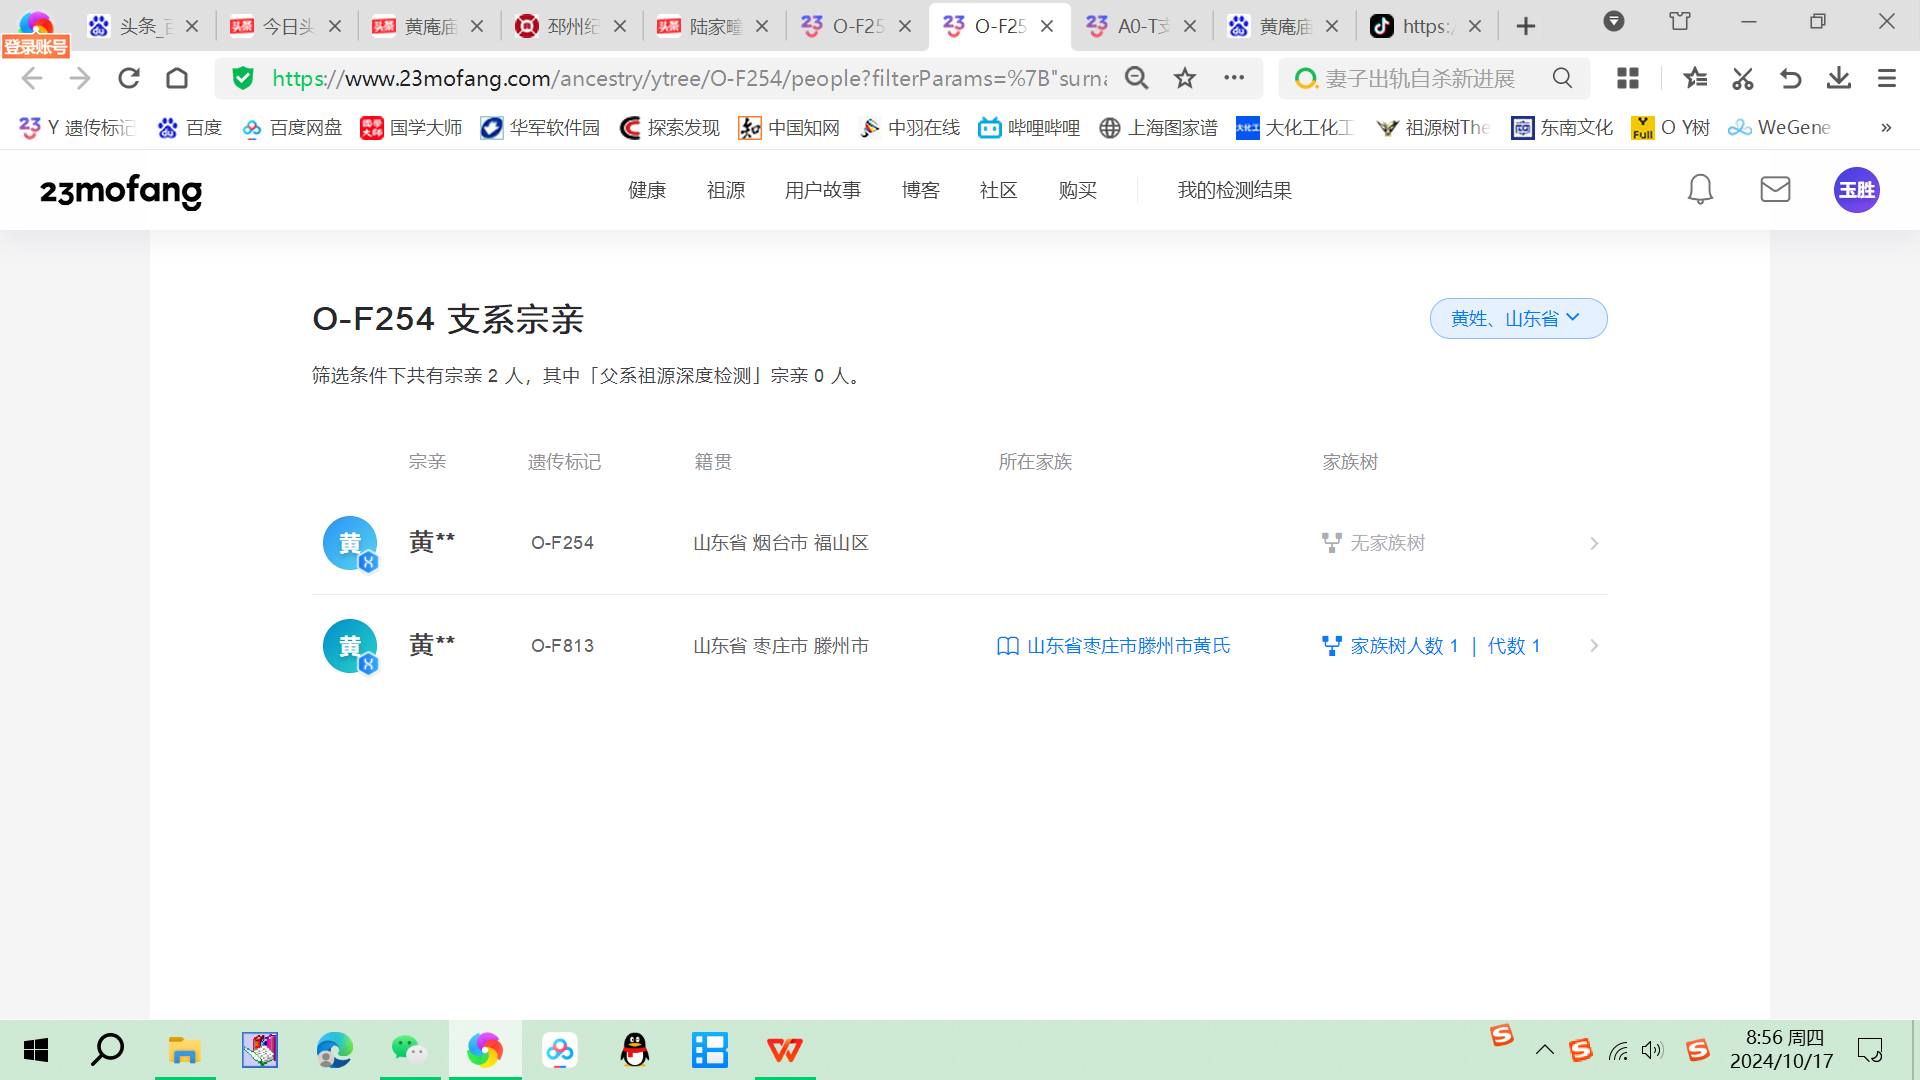This screenshot has width=1920, height=1080.
Task: Click avatar of the 枣庄市 滕州市 黄** row
Action: pos(350,646)
